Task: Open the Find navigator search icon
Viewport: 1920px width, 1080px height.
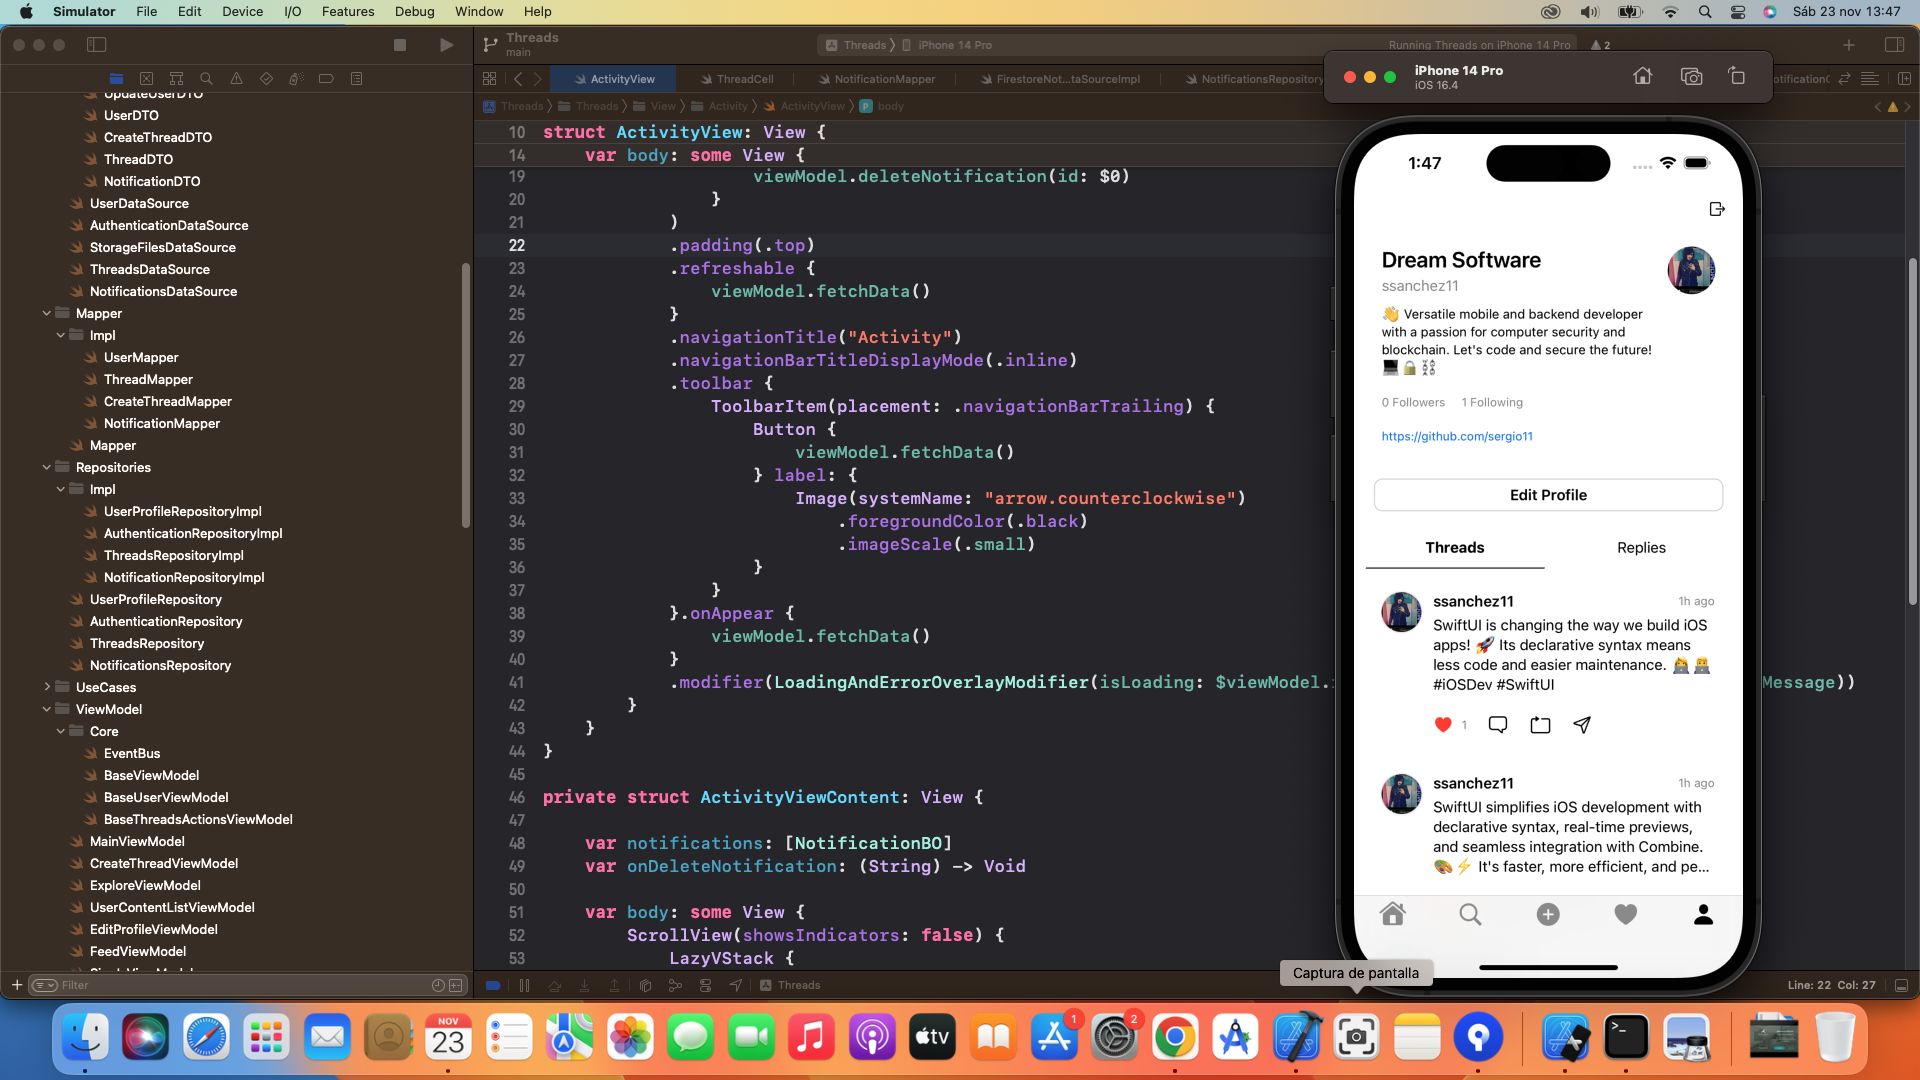Action: 206,78
